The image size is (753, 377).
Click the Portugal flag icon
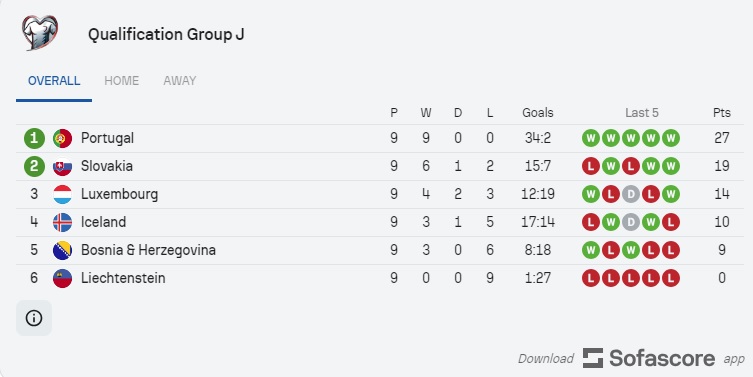pyautogui.click(x=62, y=138)
